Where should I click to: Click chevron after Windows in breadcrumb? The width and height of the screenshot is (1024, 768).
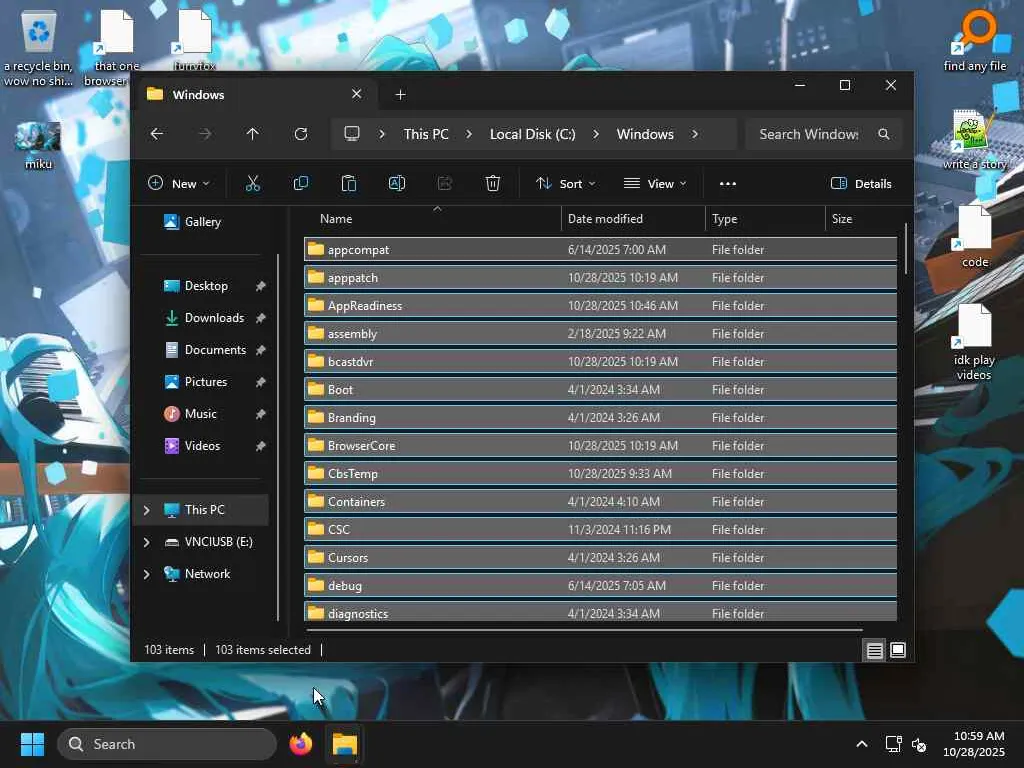[x=695, y=134]
